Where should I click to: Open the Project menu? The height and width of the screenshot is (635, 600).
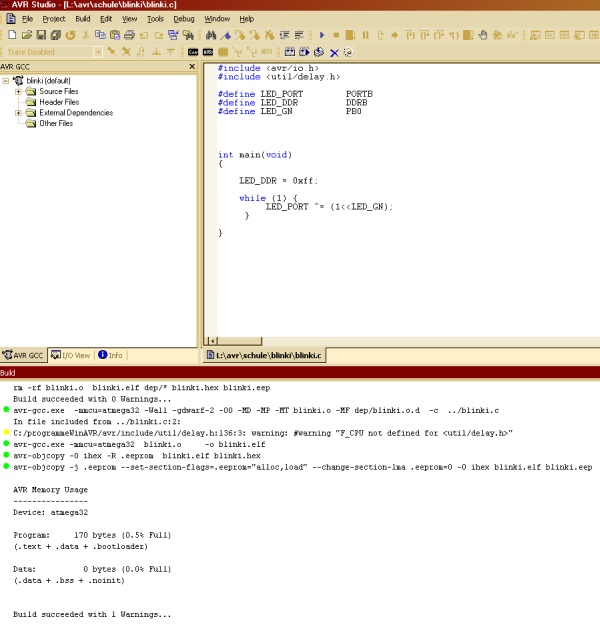[x=54, y=19]
